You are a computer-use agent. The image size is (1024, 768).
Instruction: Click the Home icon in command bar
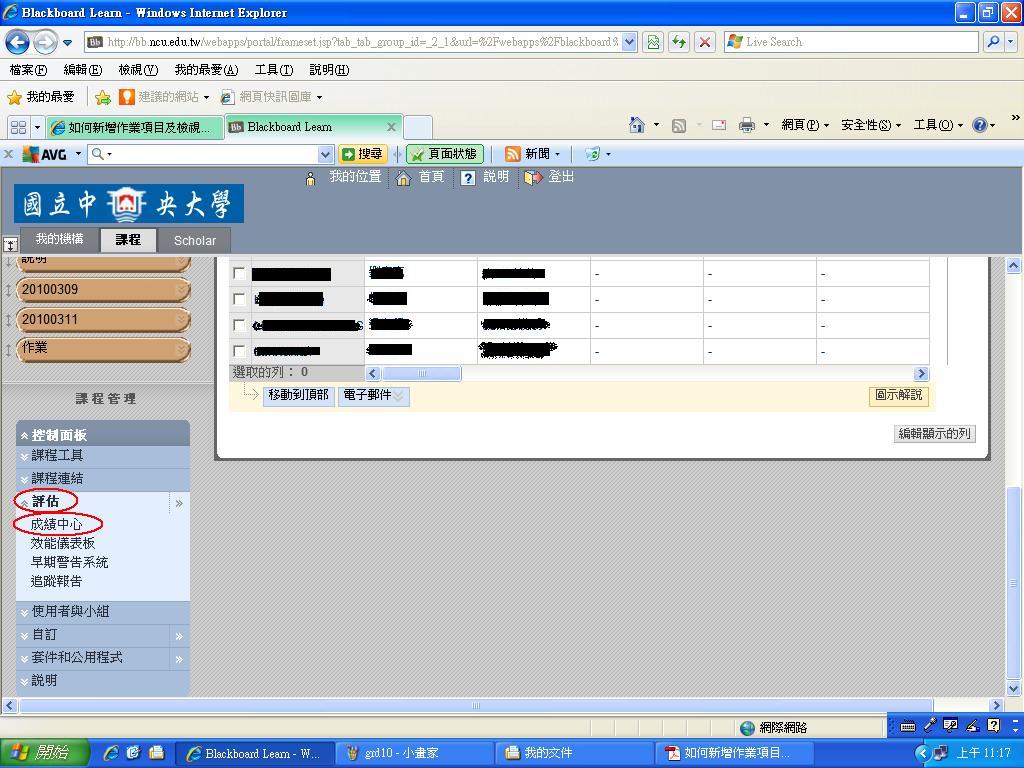point(637,125)
